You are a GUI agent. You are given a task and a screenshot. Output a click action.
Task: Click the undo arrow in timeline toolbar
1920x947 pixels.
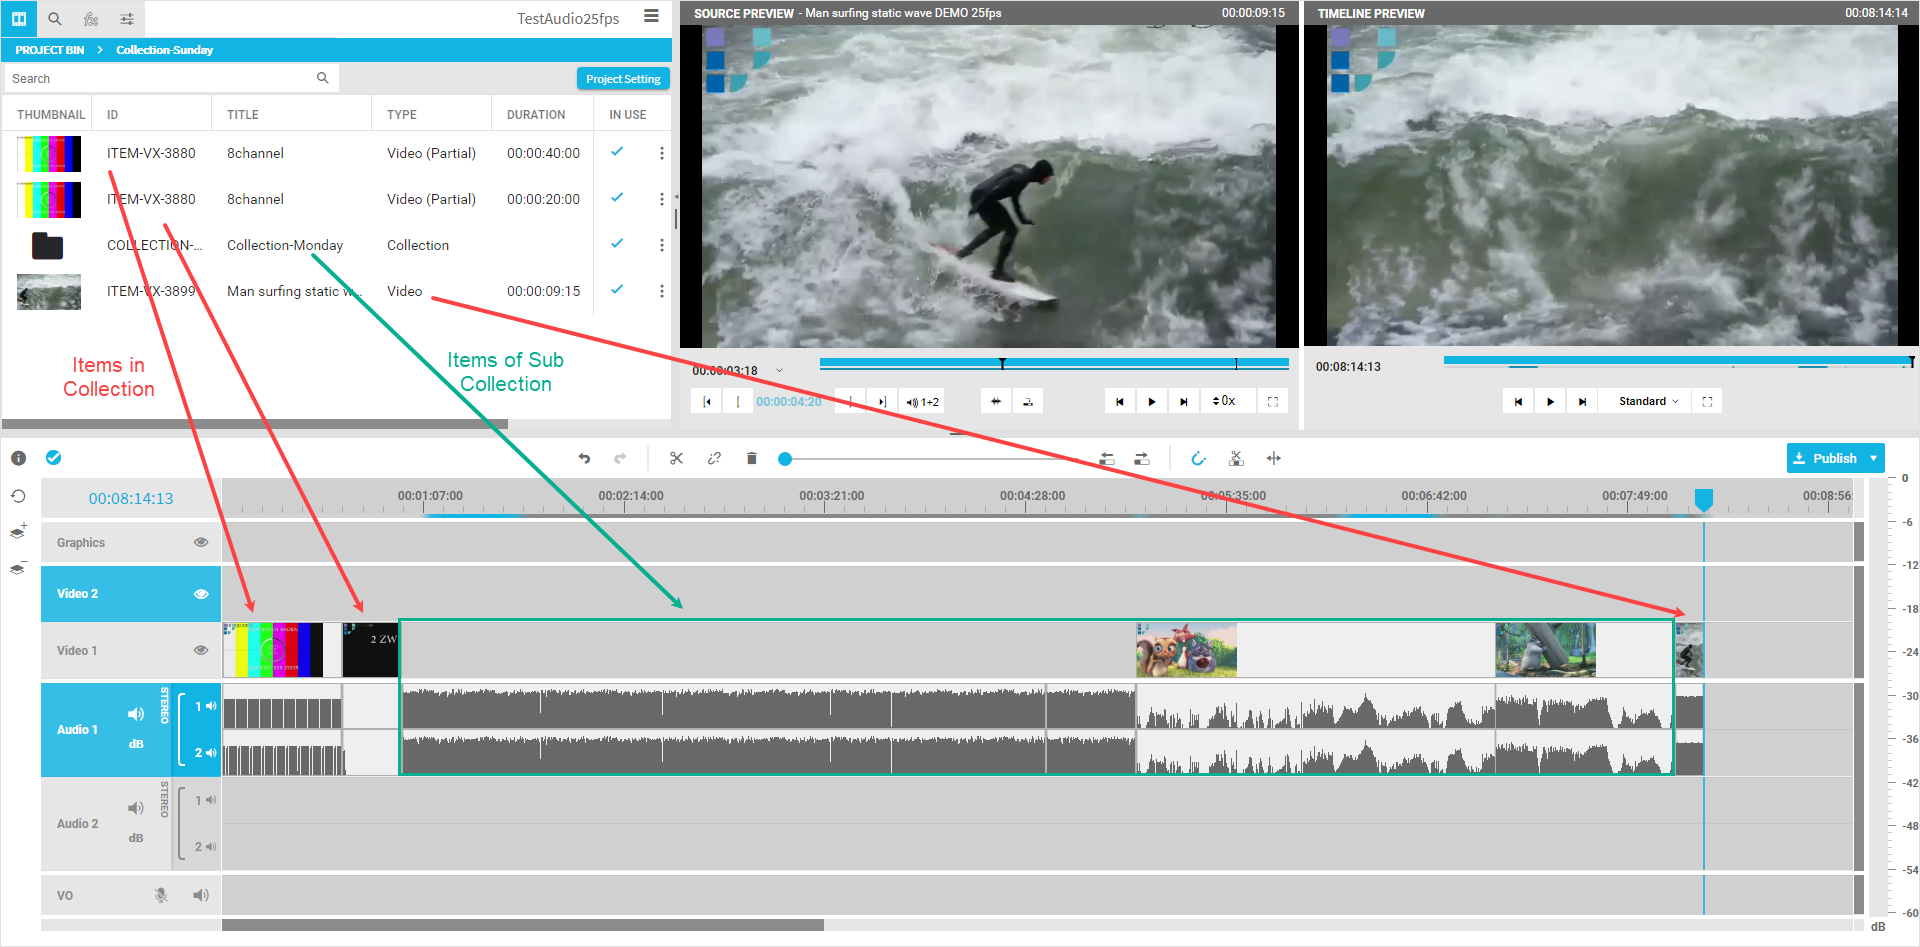pos(584,458)
